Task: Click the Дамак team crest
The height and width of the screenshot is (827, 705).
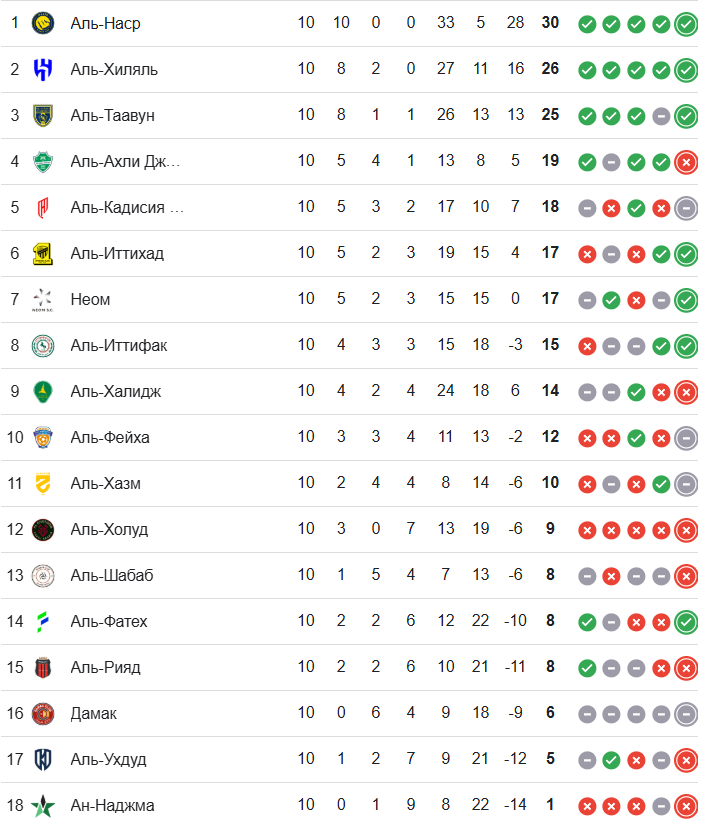Action: pyautogui.click(x=43, y=713)
